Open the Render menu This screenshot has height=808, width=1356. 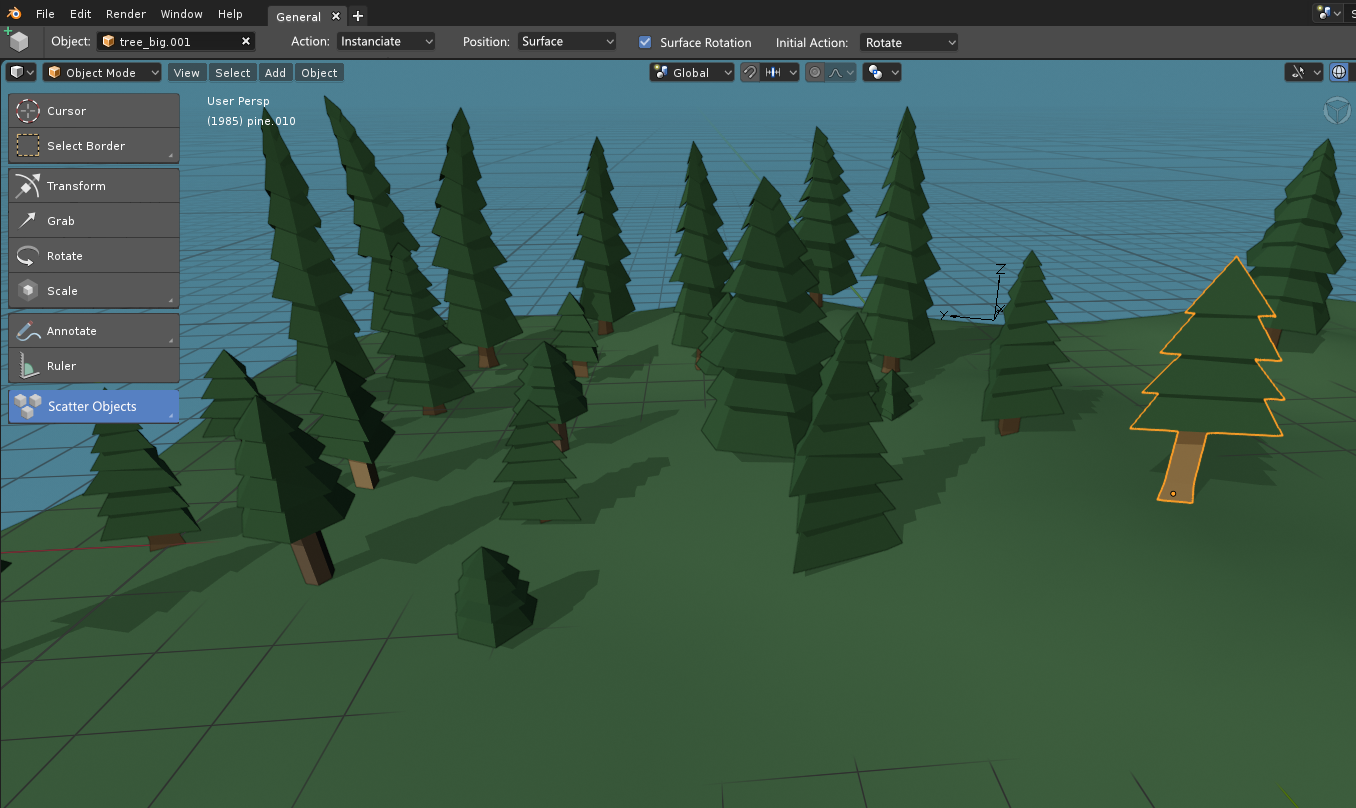click(126, 14)
